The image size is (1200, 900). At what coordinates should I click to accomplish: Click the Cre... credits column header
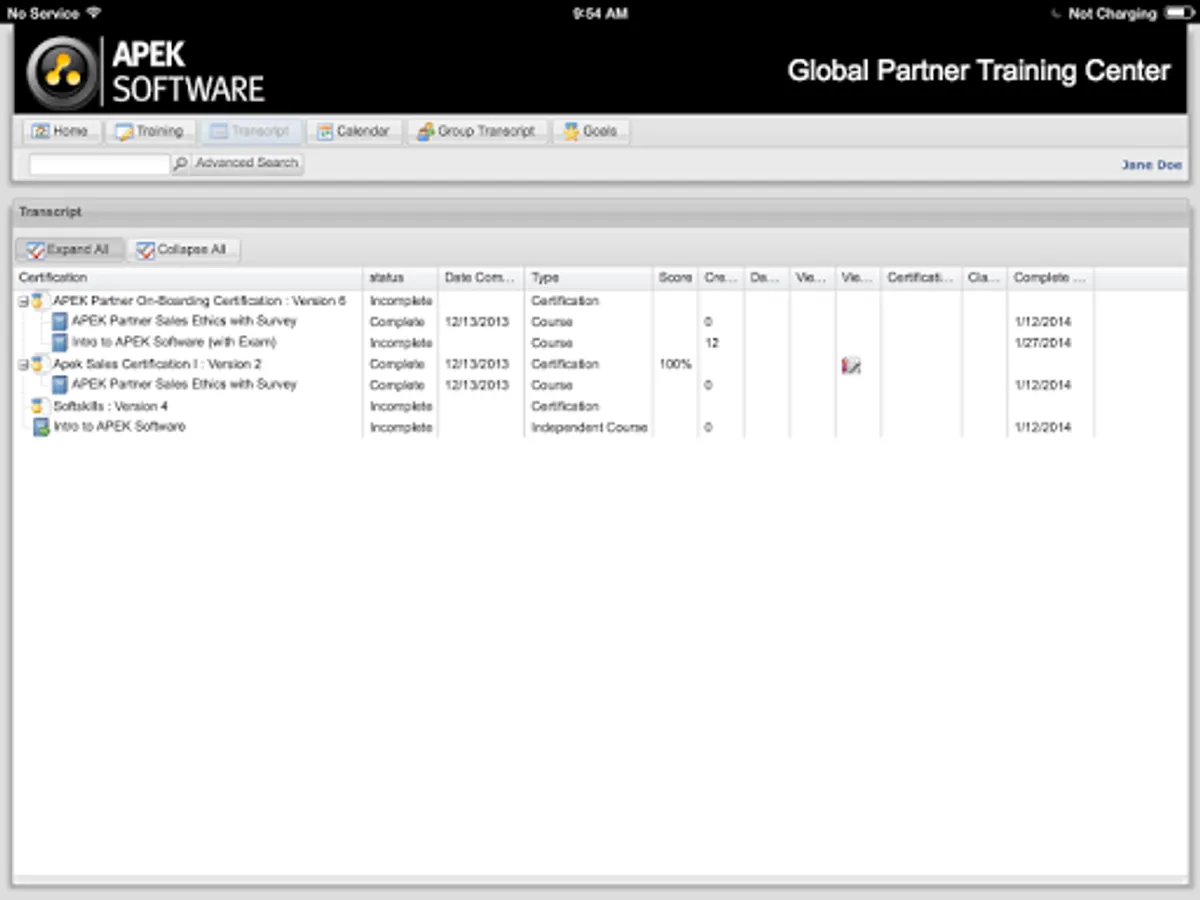pos(720,278)
